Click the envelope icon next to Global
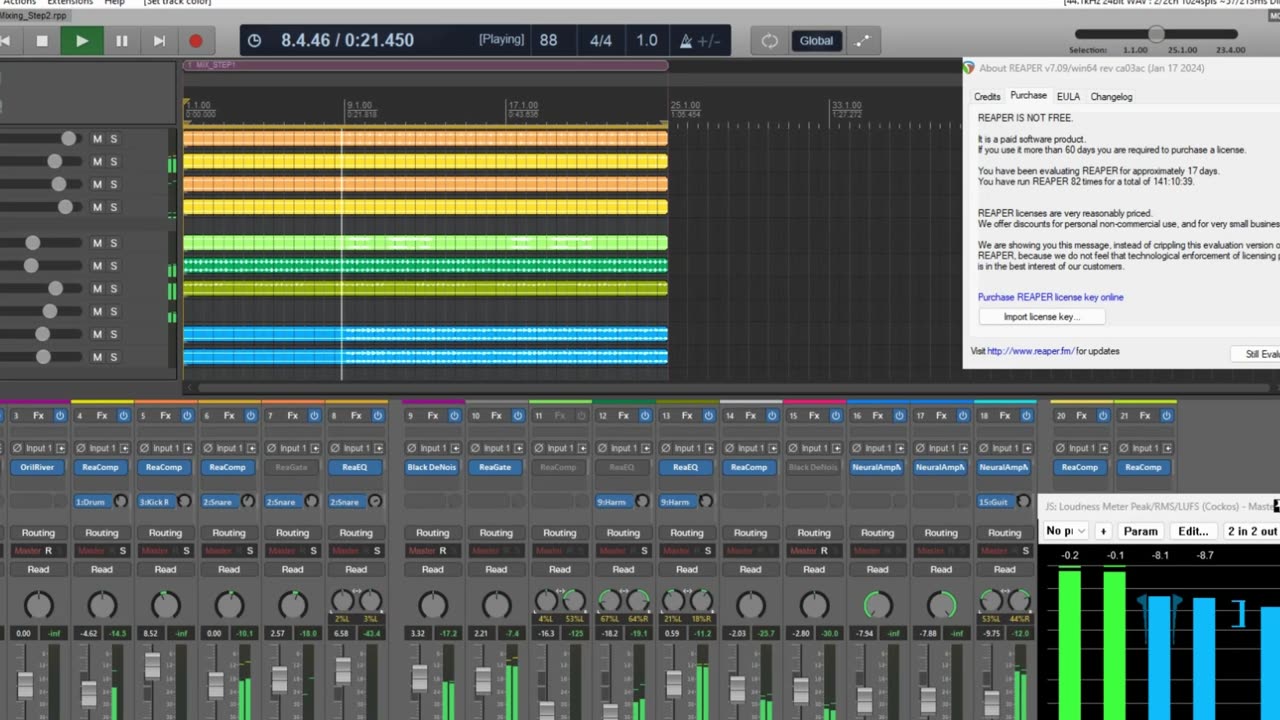Image resolution: width=1280 pixels, height=720 pixels. [862, 41]
